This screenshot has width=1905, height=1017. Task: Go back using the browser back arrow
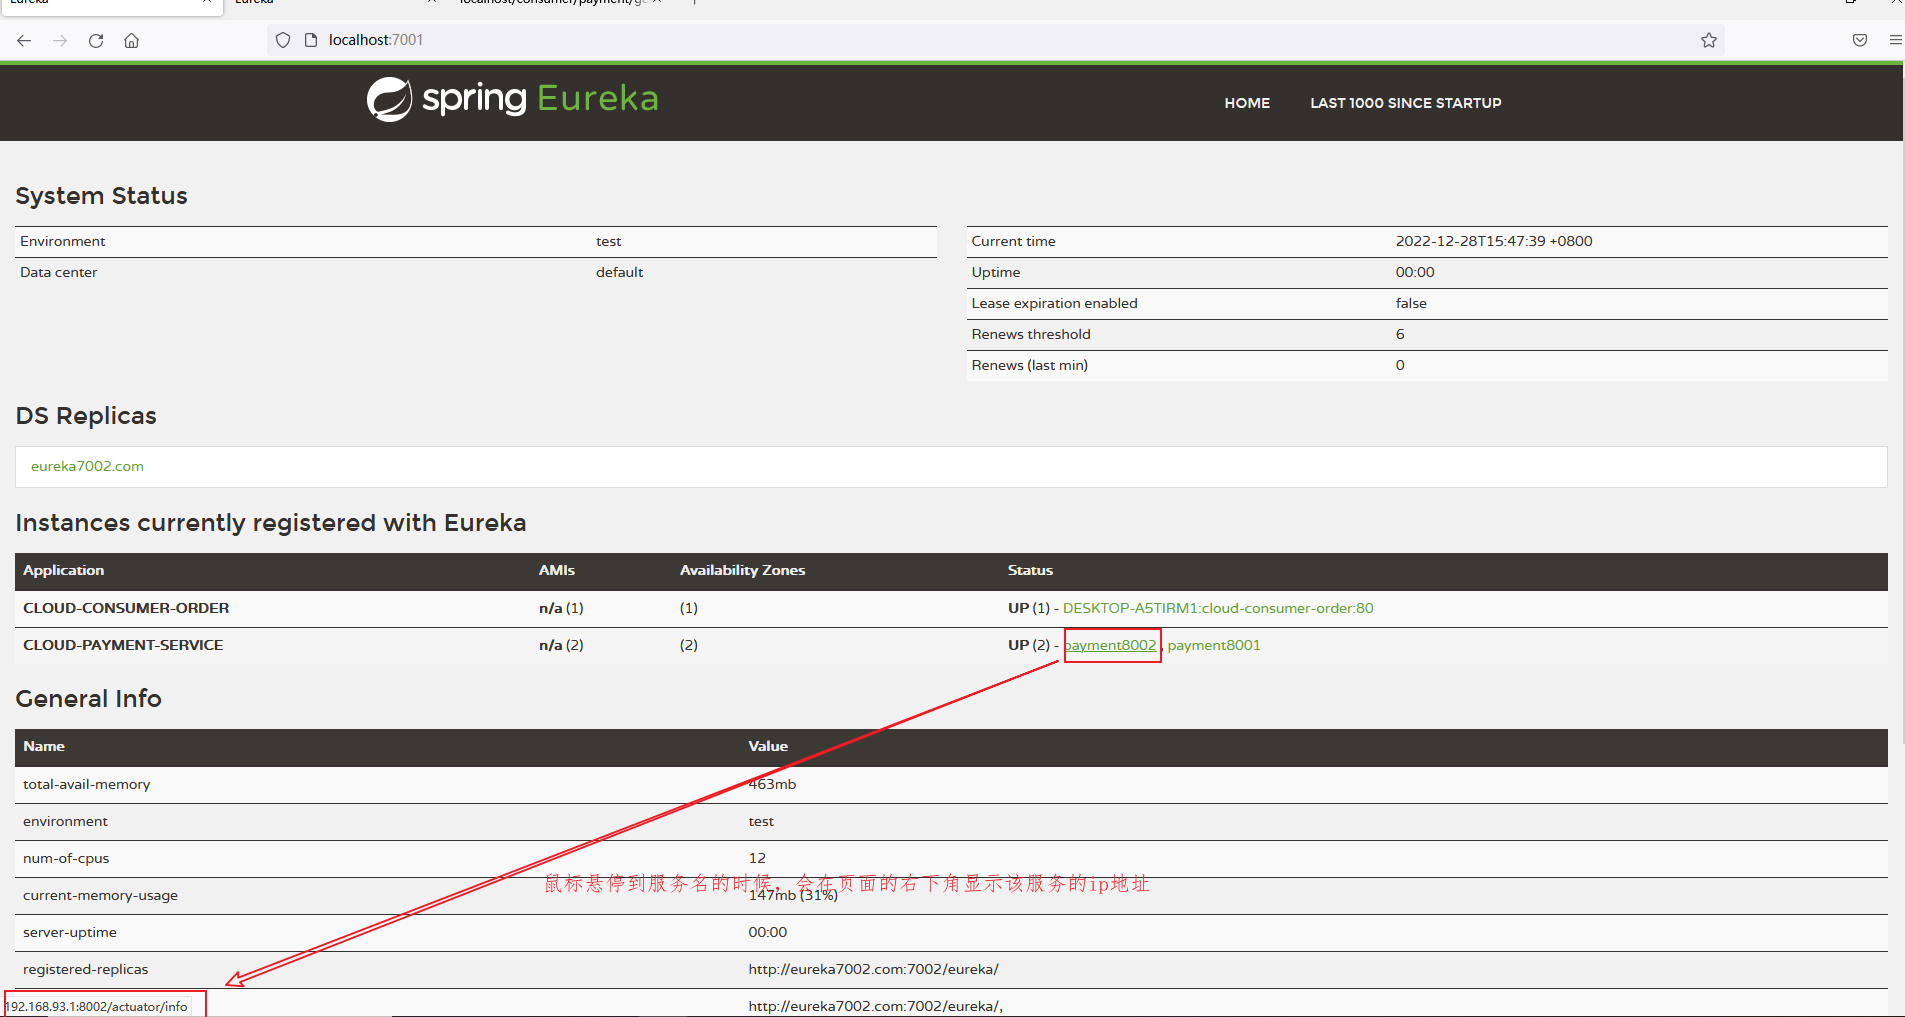click(x=24, y=40)
